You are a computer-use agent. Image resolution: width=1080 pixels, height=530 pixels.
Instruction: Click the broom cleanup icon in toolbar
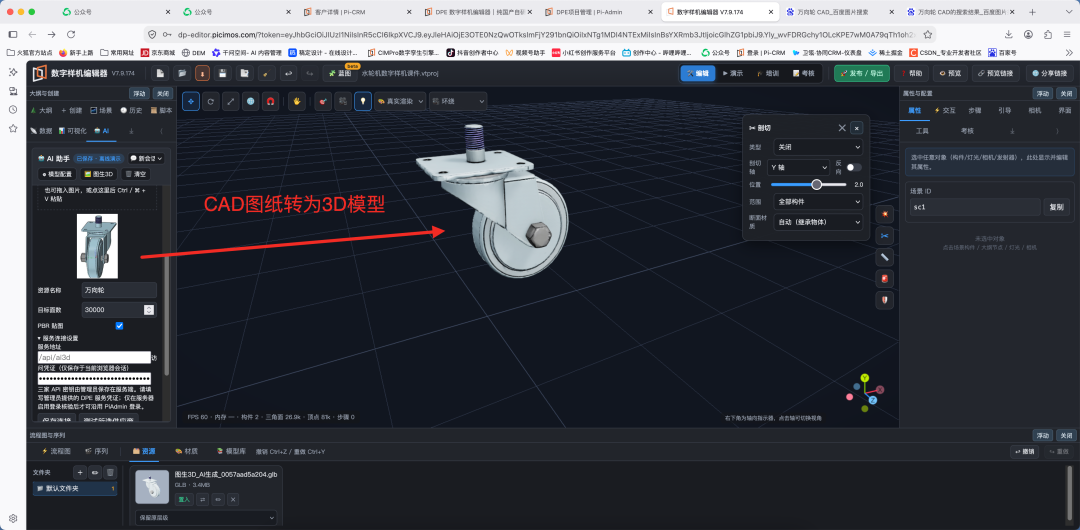265,73
